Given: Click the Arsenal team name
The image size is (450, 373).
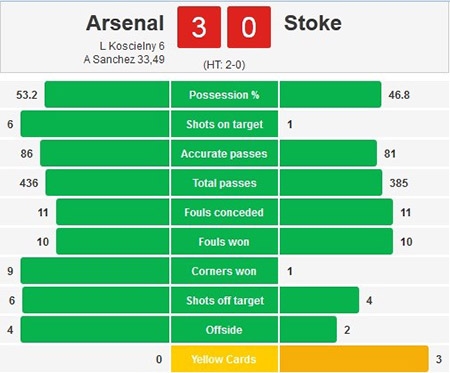Looking at the screenshot, I should (125, 23).
